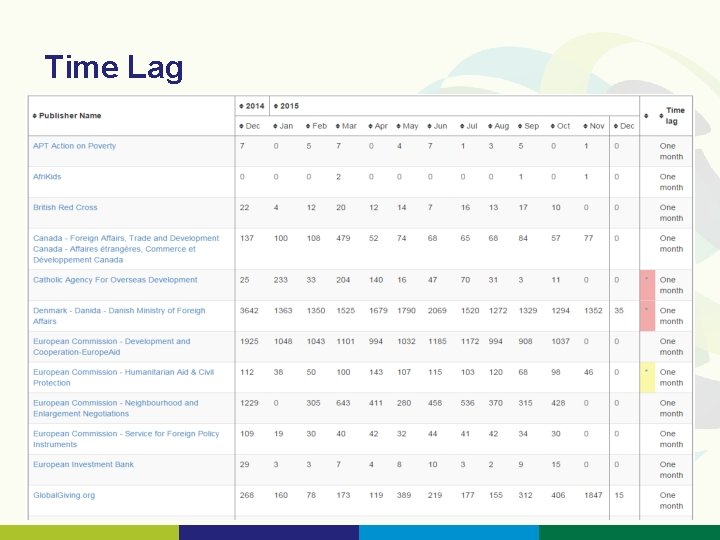Click One month lag for GlobalGiving.org
This screenshot has width=720, height=540.
coord(671,501)
